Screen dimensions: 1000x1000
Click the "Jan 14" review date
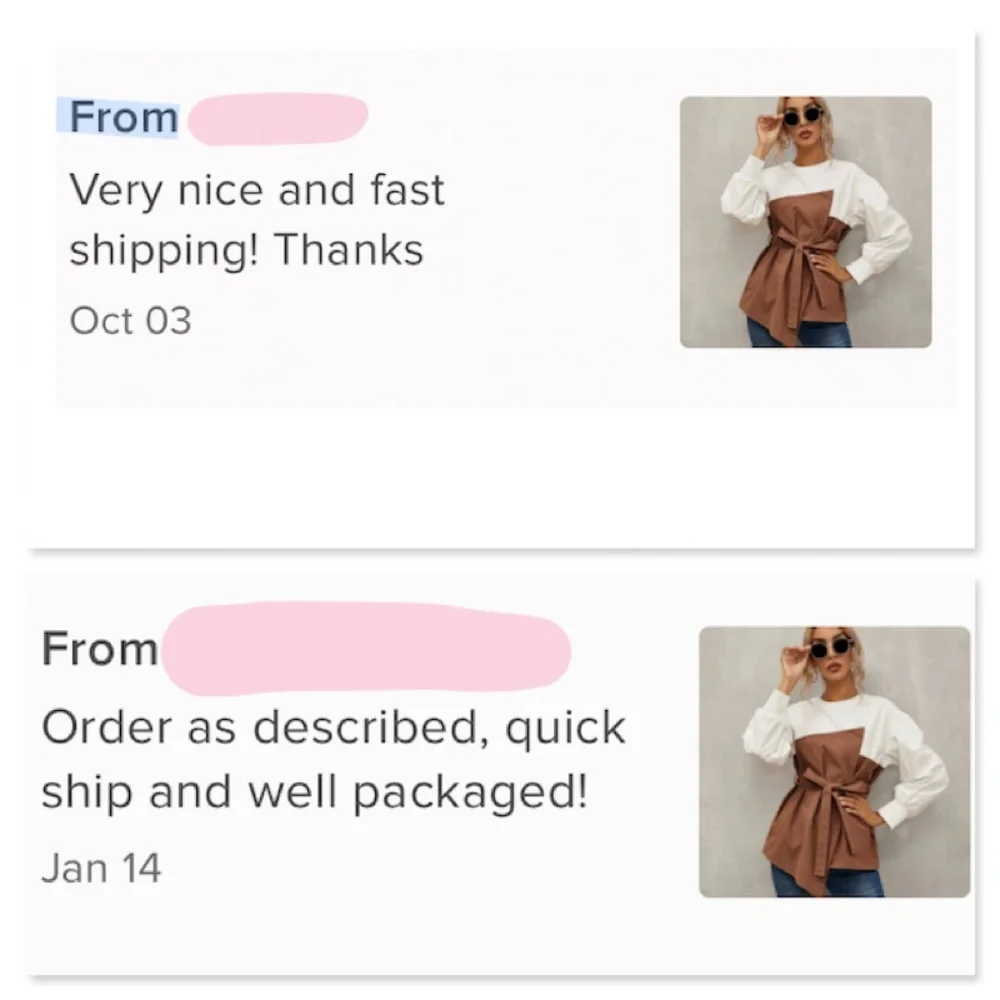(101, 866)
